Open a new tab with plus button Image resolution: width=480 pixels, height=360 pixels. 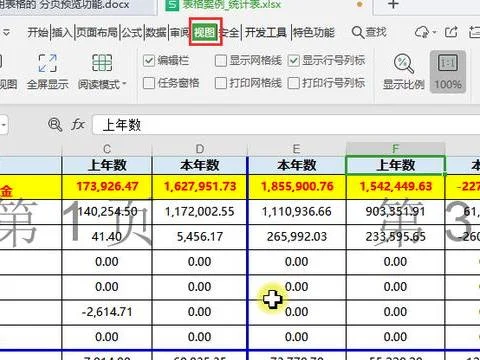(393, 5)
